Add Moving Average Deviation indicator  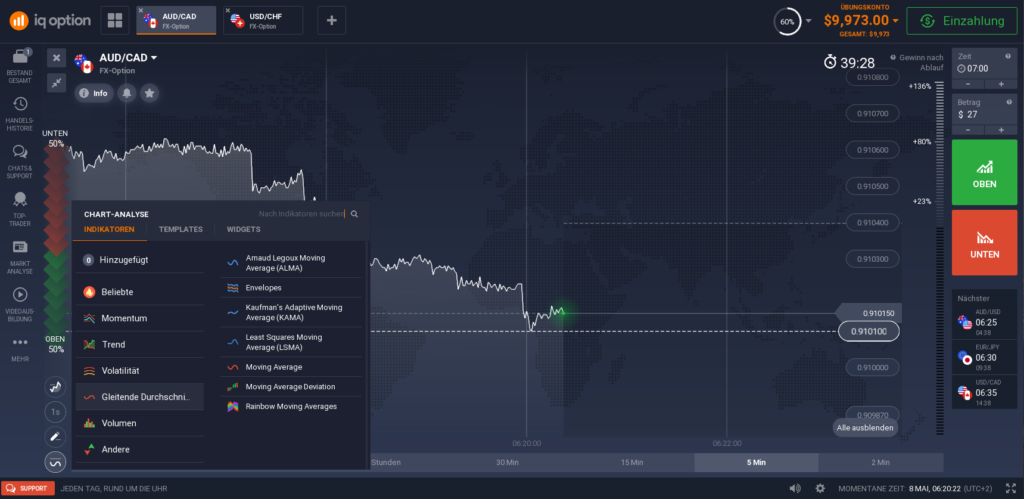(291, 387)
